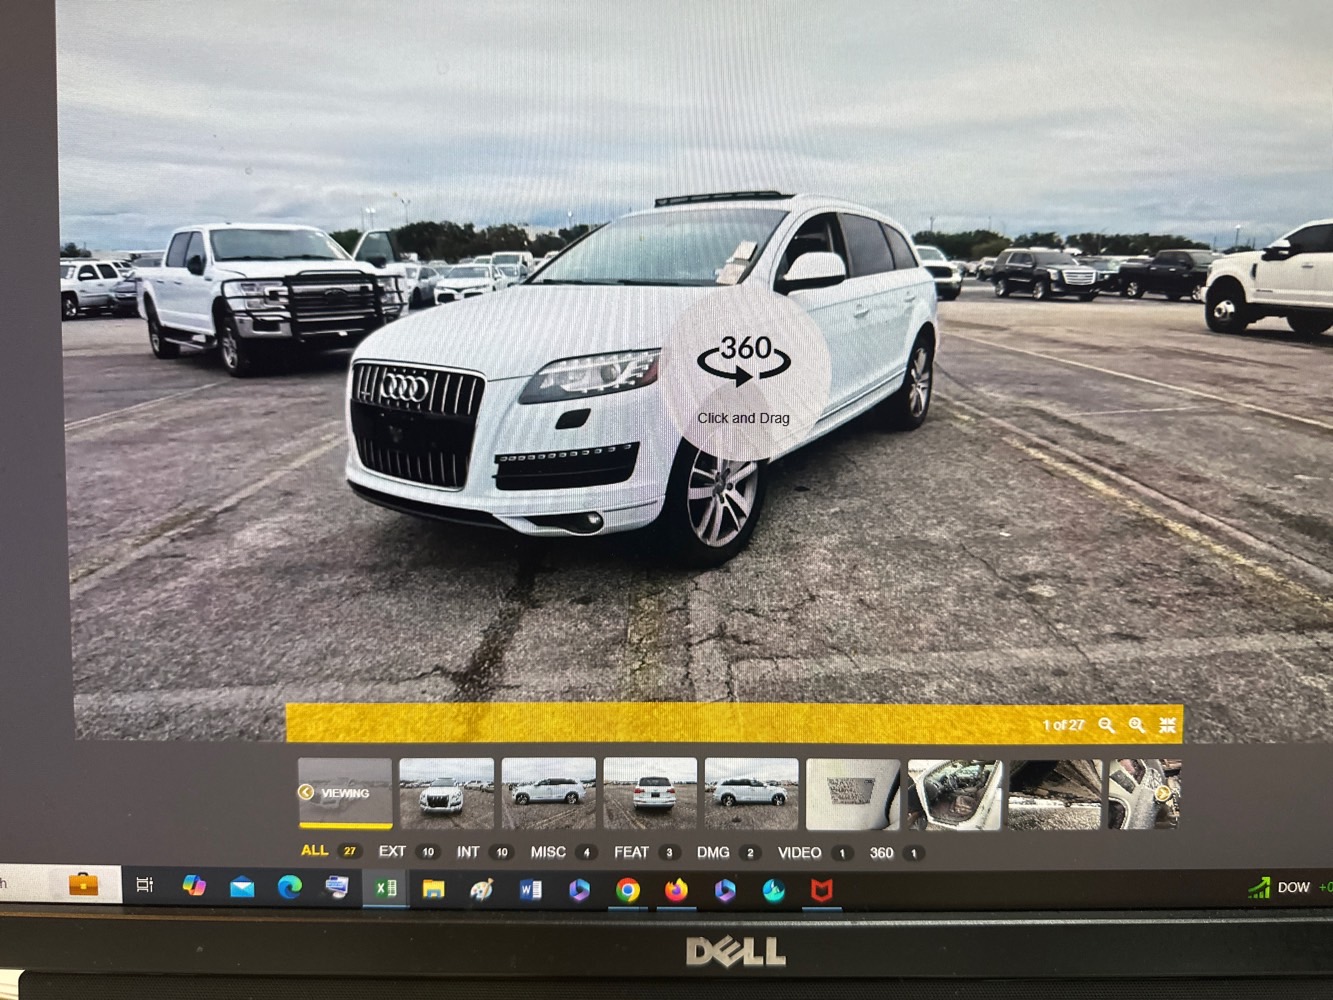Screen dimensions: 1333x1000
Task: Open File Explorer from the taskbar
Action: coord(433,889)
